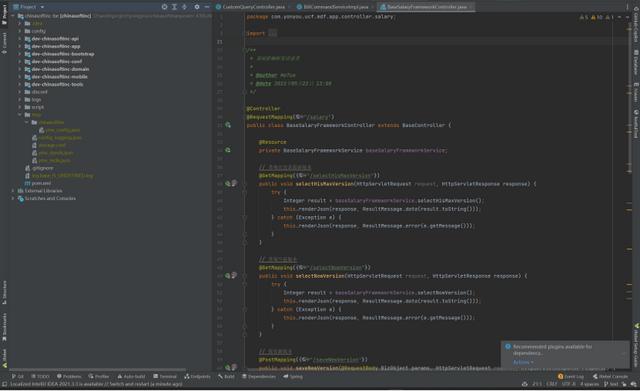
Task: Open the Spring tool window
Action: (293, 376)
